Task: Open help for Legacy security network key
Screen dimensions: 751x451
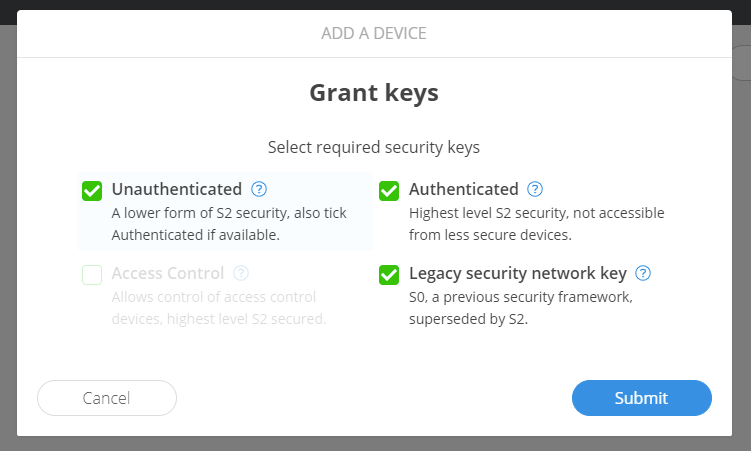Action: click(x=643, y=273)
